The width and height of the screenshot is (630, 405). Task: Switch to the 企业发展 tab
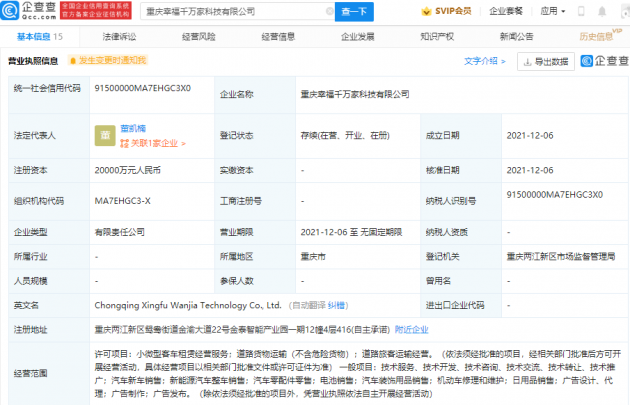coord(358,37)
